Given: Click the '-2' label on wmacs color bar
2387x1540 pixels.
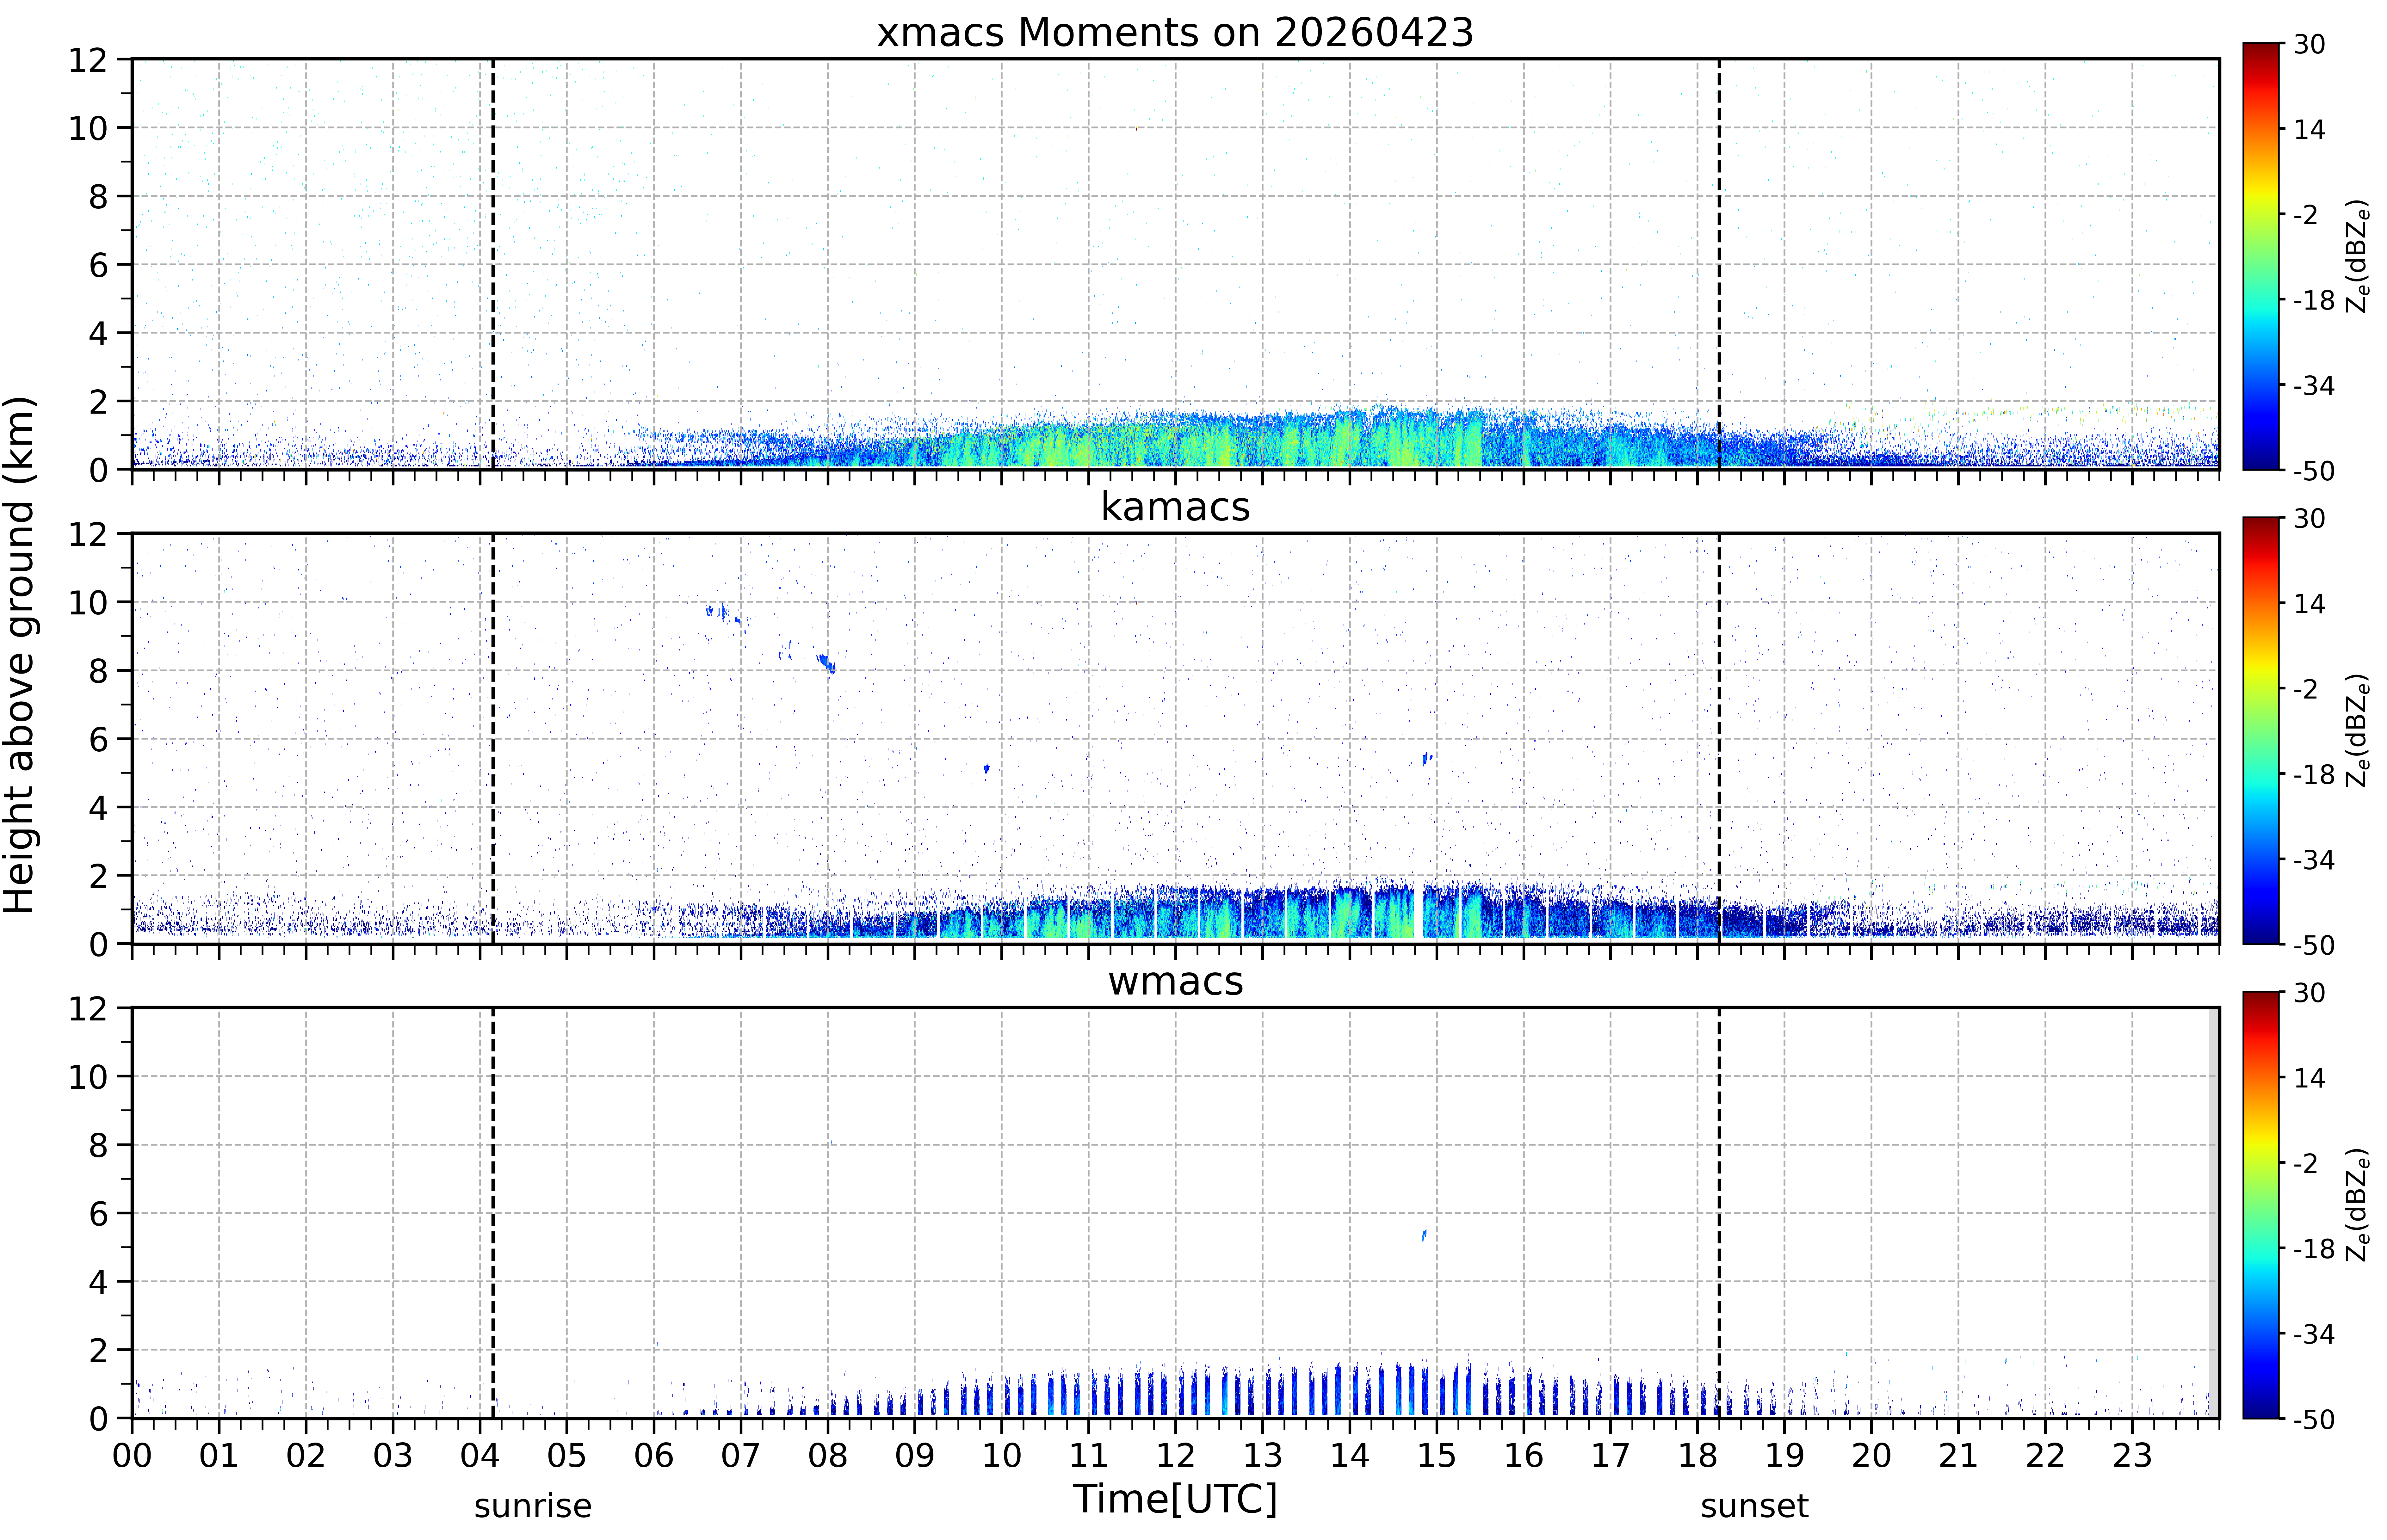Looking at the screenshot, I should coord(2306,1163).
